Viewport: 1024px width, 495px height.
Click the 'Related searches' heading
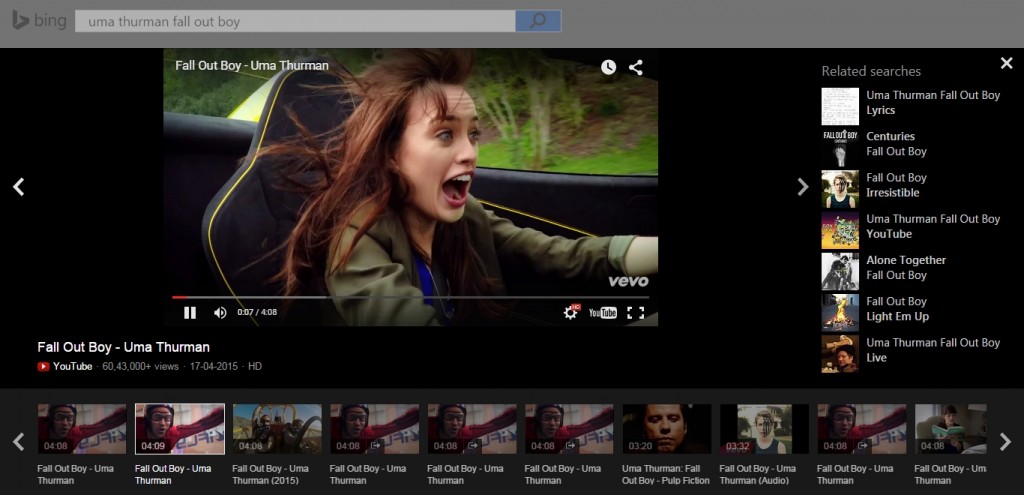click(x=871, y=71)
